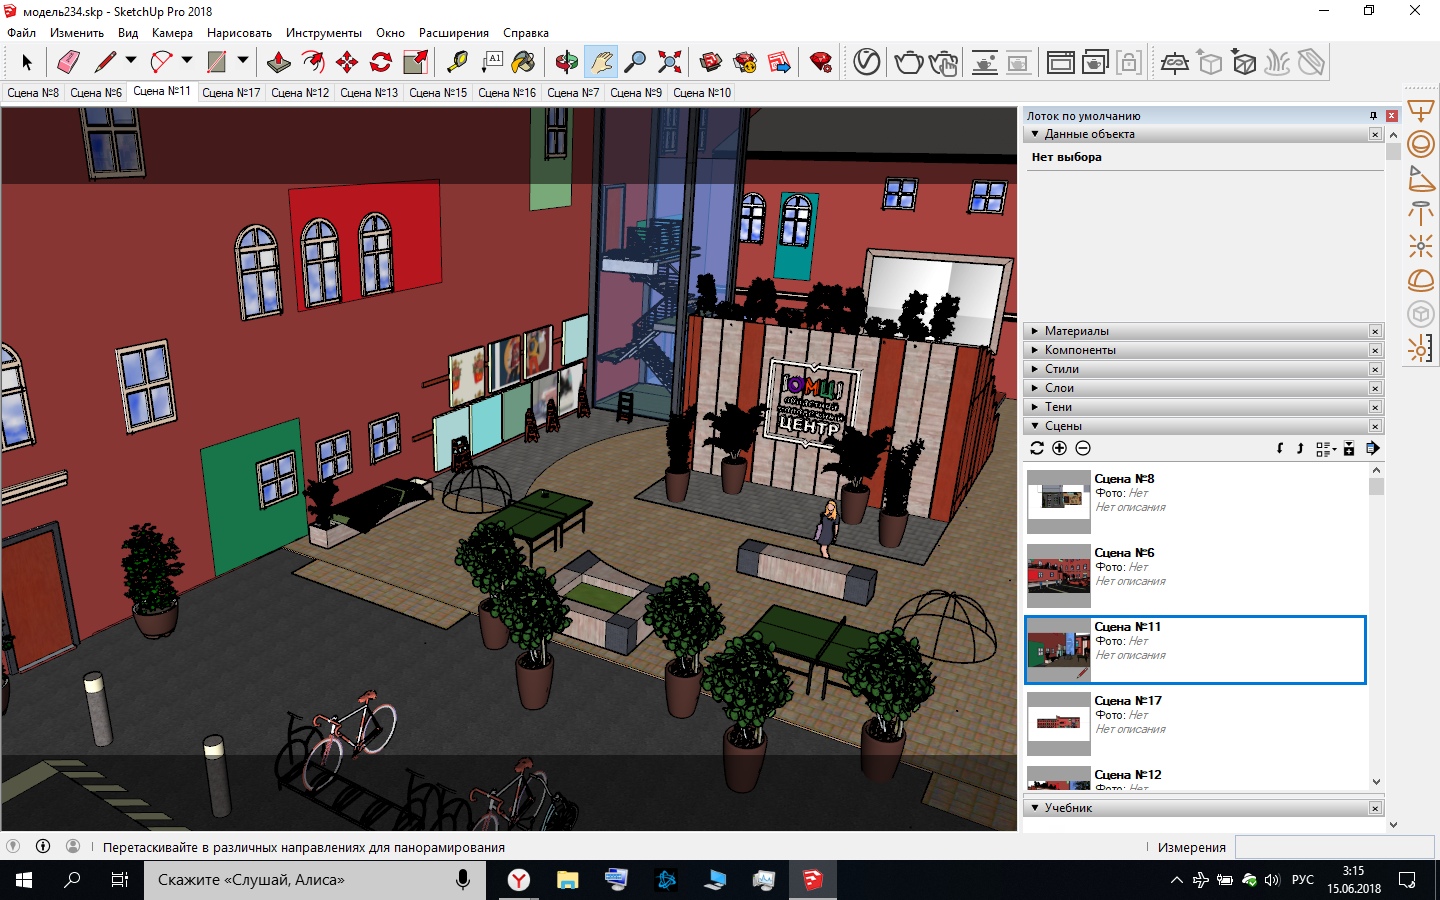Show scene details button

1349,449
